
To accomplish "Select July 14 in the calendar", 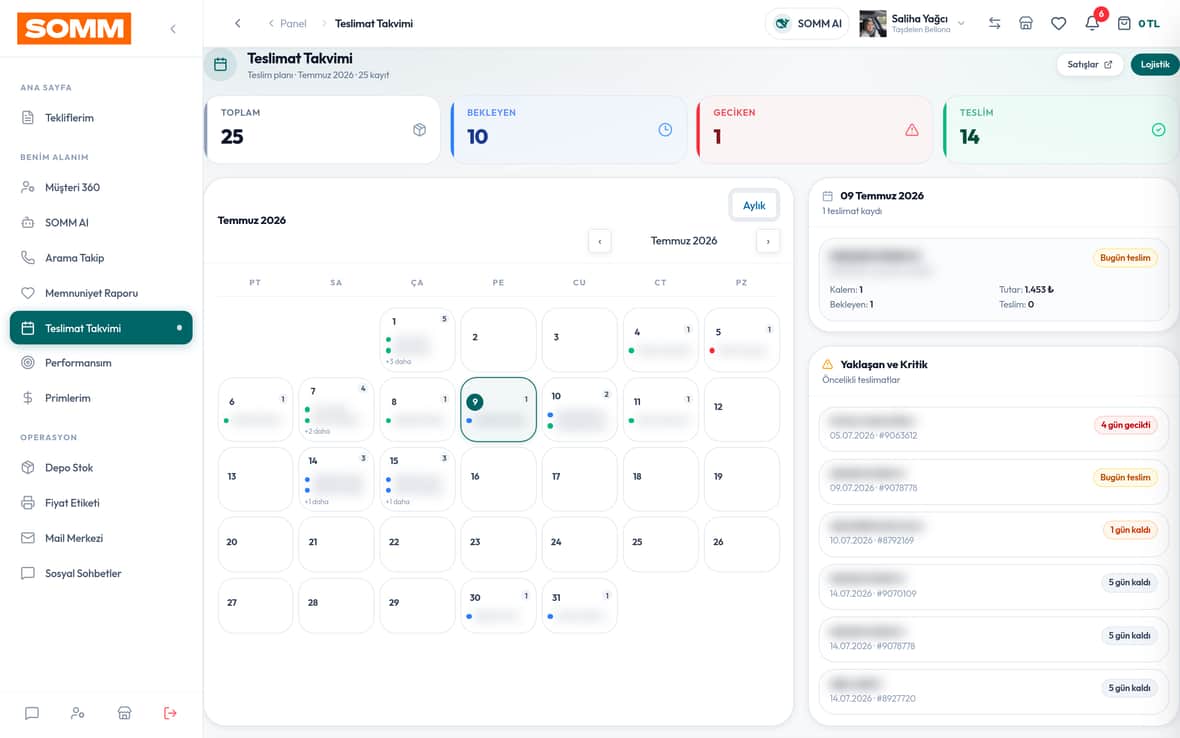I will tap(336, 479).
